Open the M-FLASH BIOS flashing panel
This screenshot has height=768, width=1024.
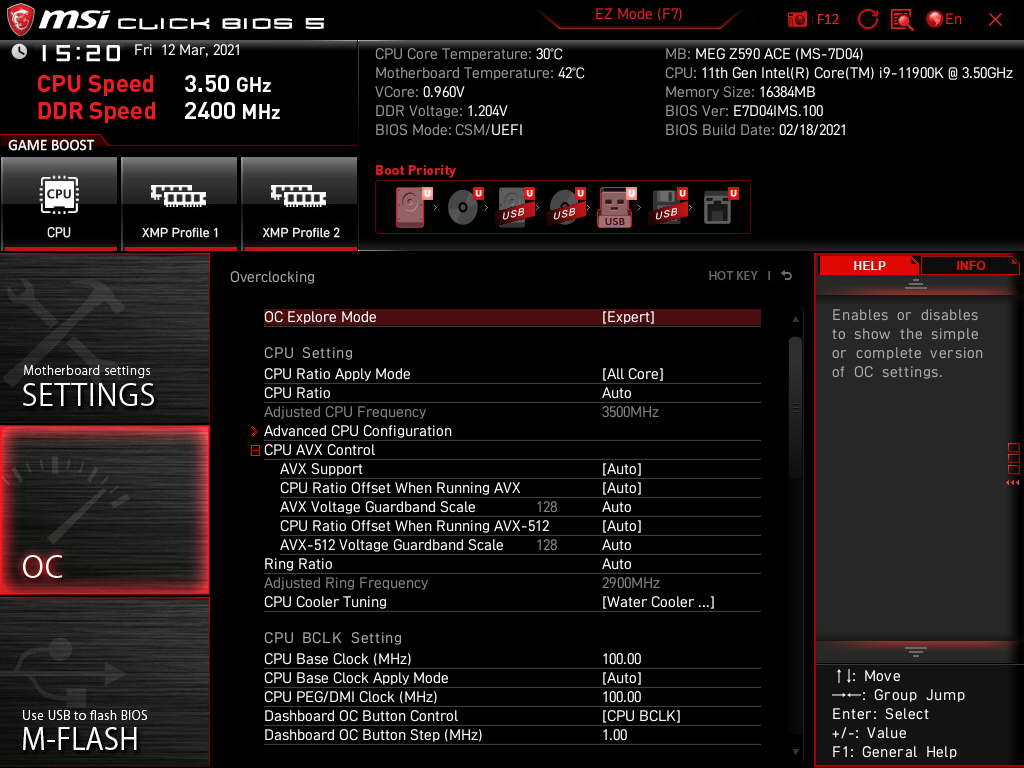tap(104, 682)
